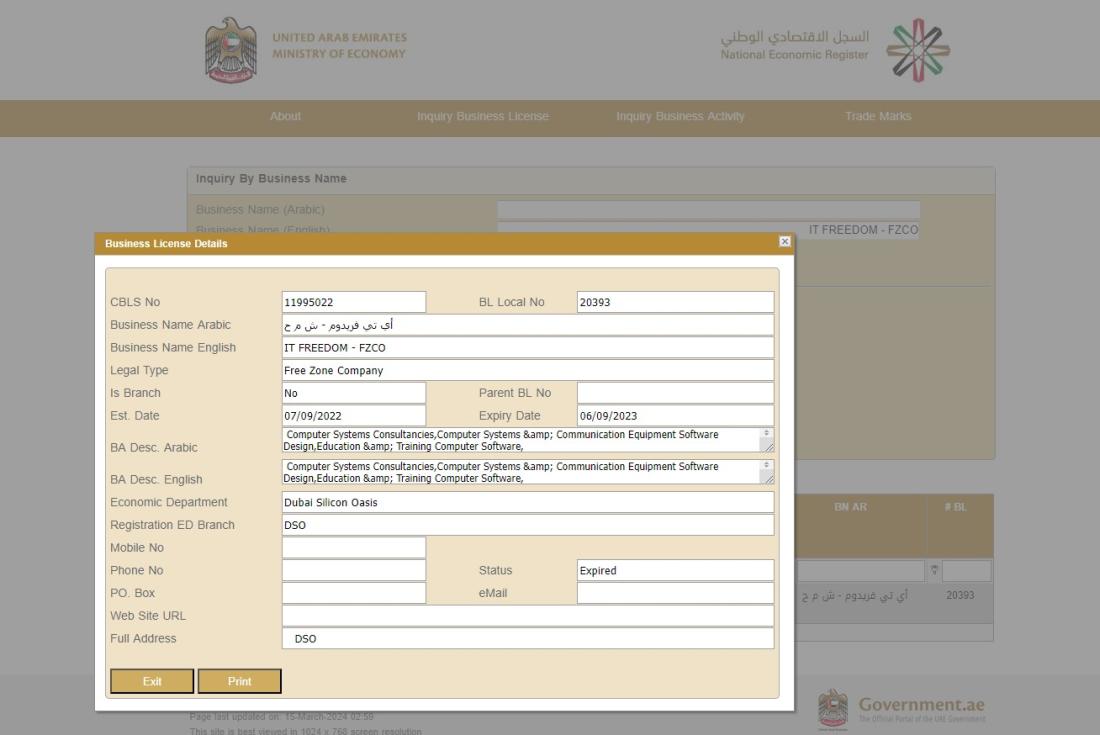
Task: Sort by the BN AR column header
Action: pos(850,507)
